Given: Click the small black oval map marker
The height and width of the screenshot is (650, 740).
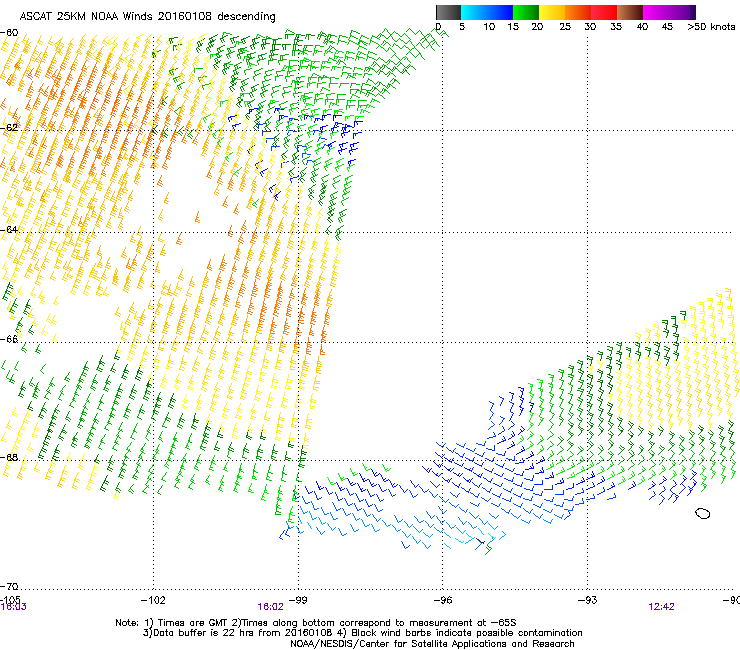Looking at the screenshot, I should click(x=703, y=514).
